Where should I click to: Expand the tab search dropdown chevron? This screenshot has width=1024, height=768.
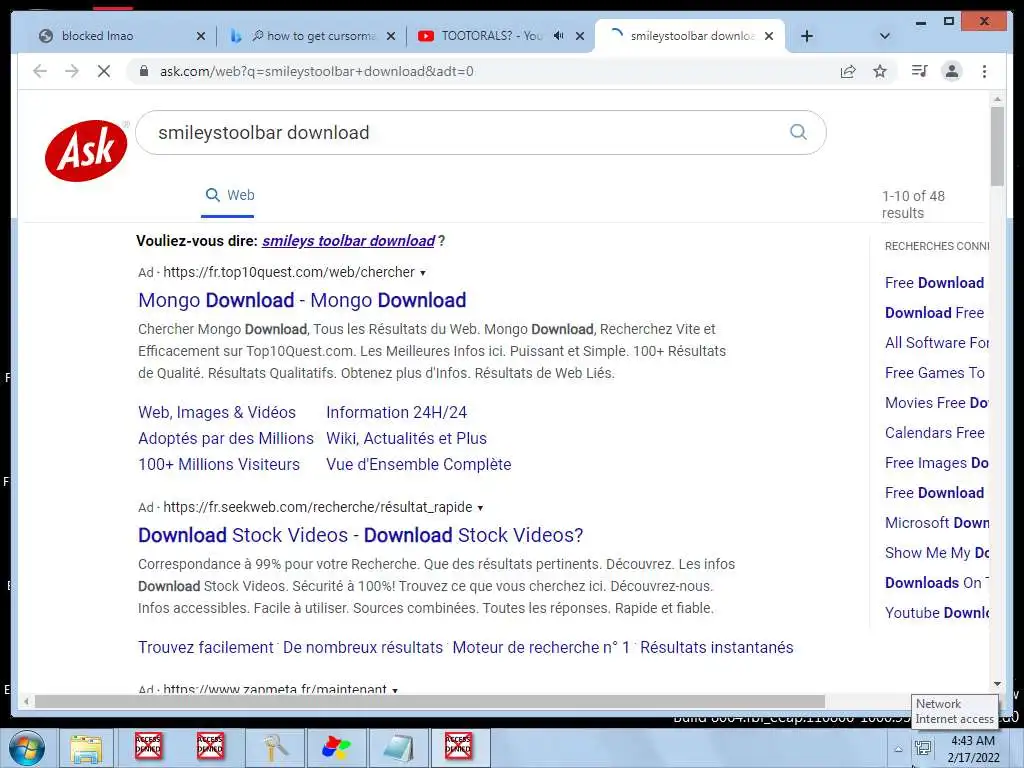tap(885, 36)
